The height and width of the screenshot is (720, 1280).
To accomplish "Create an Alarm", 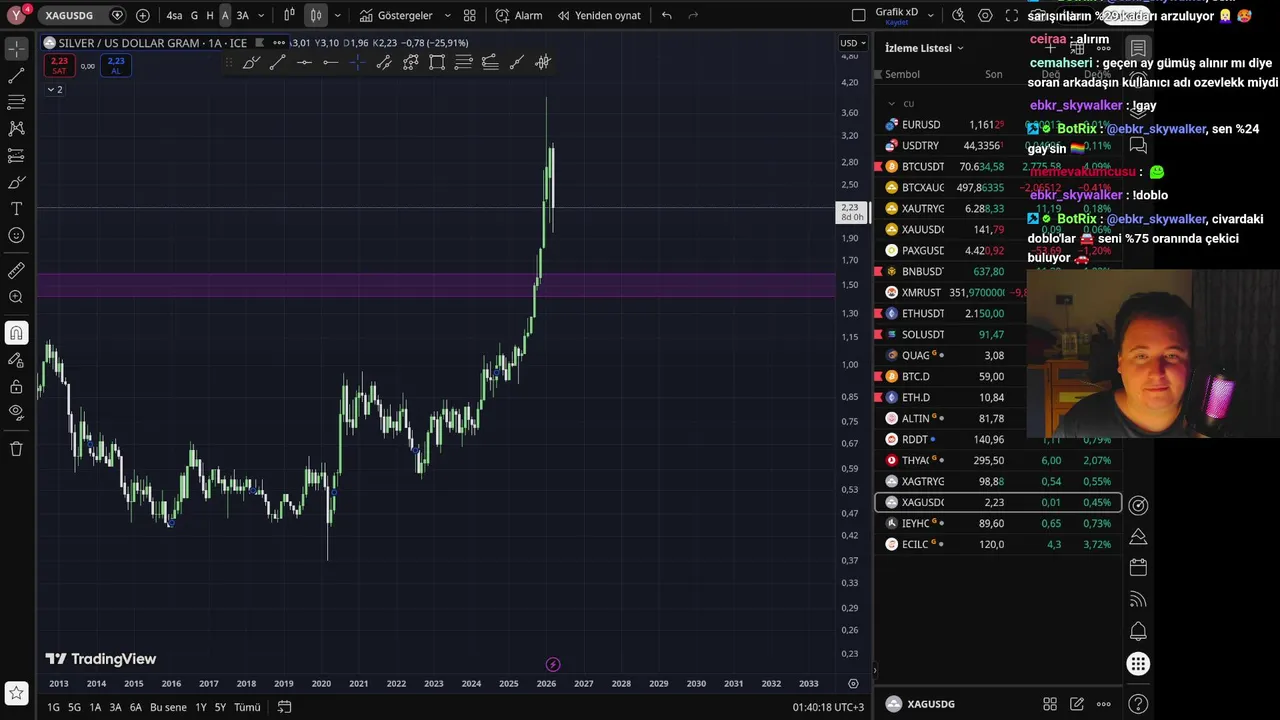I will (519, 15).
